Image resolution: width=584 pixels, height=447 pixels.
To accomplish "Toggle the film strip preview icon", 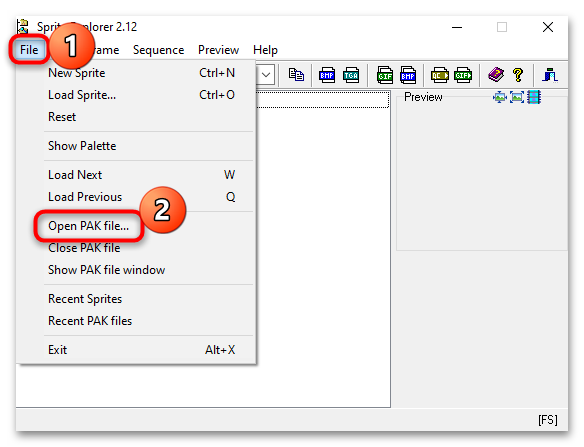I will click(534, 97).
